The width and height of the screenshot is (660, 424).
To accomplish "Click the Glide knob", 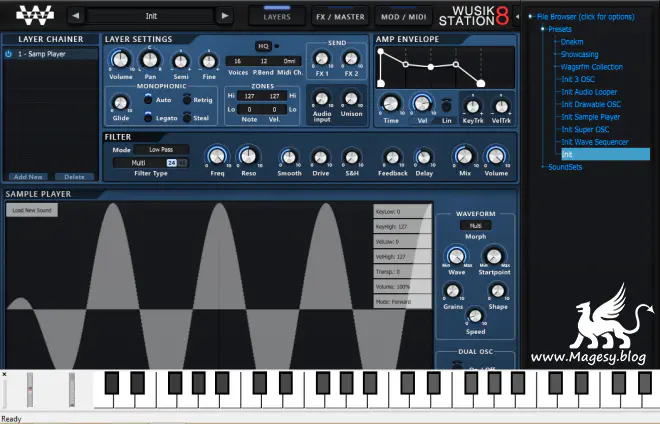I will (x=121, y=102).
